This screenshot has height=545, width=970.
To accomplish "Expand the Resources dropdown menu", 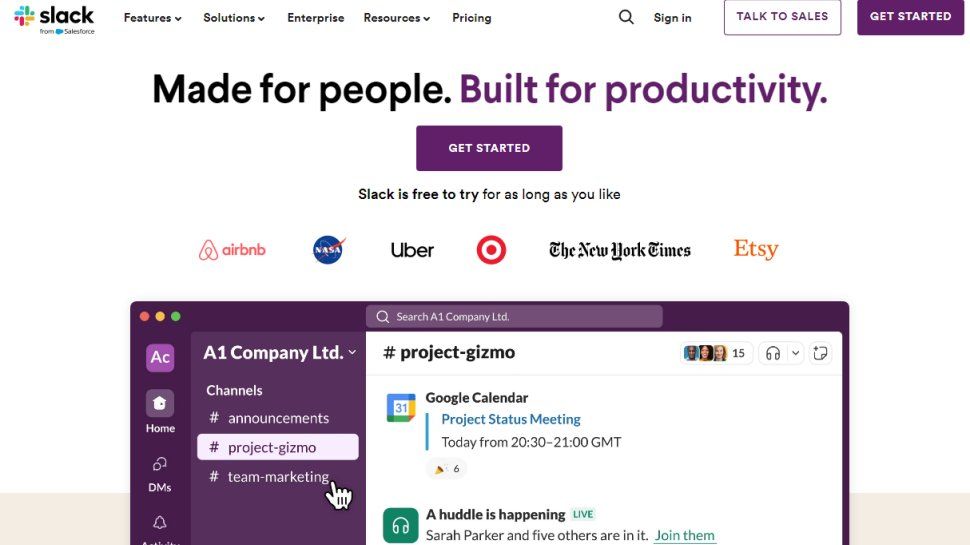I will click(x=397, y=18).
